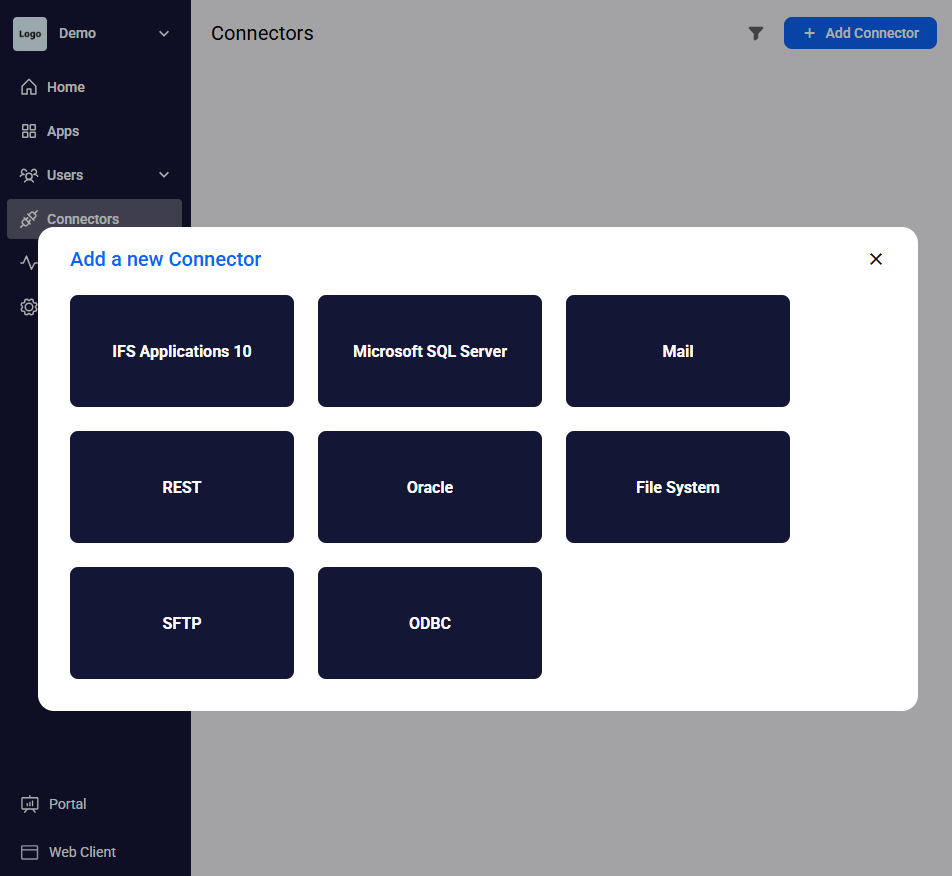Click the Connectors plug icon

click(x=29, y=218)
